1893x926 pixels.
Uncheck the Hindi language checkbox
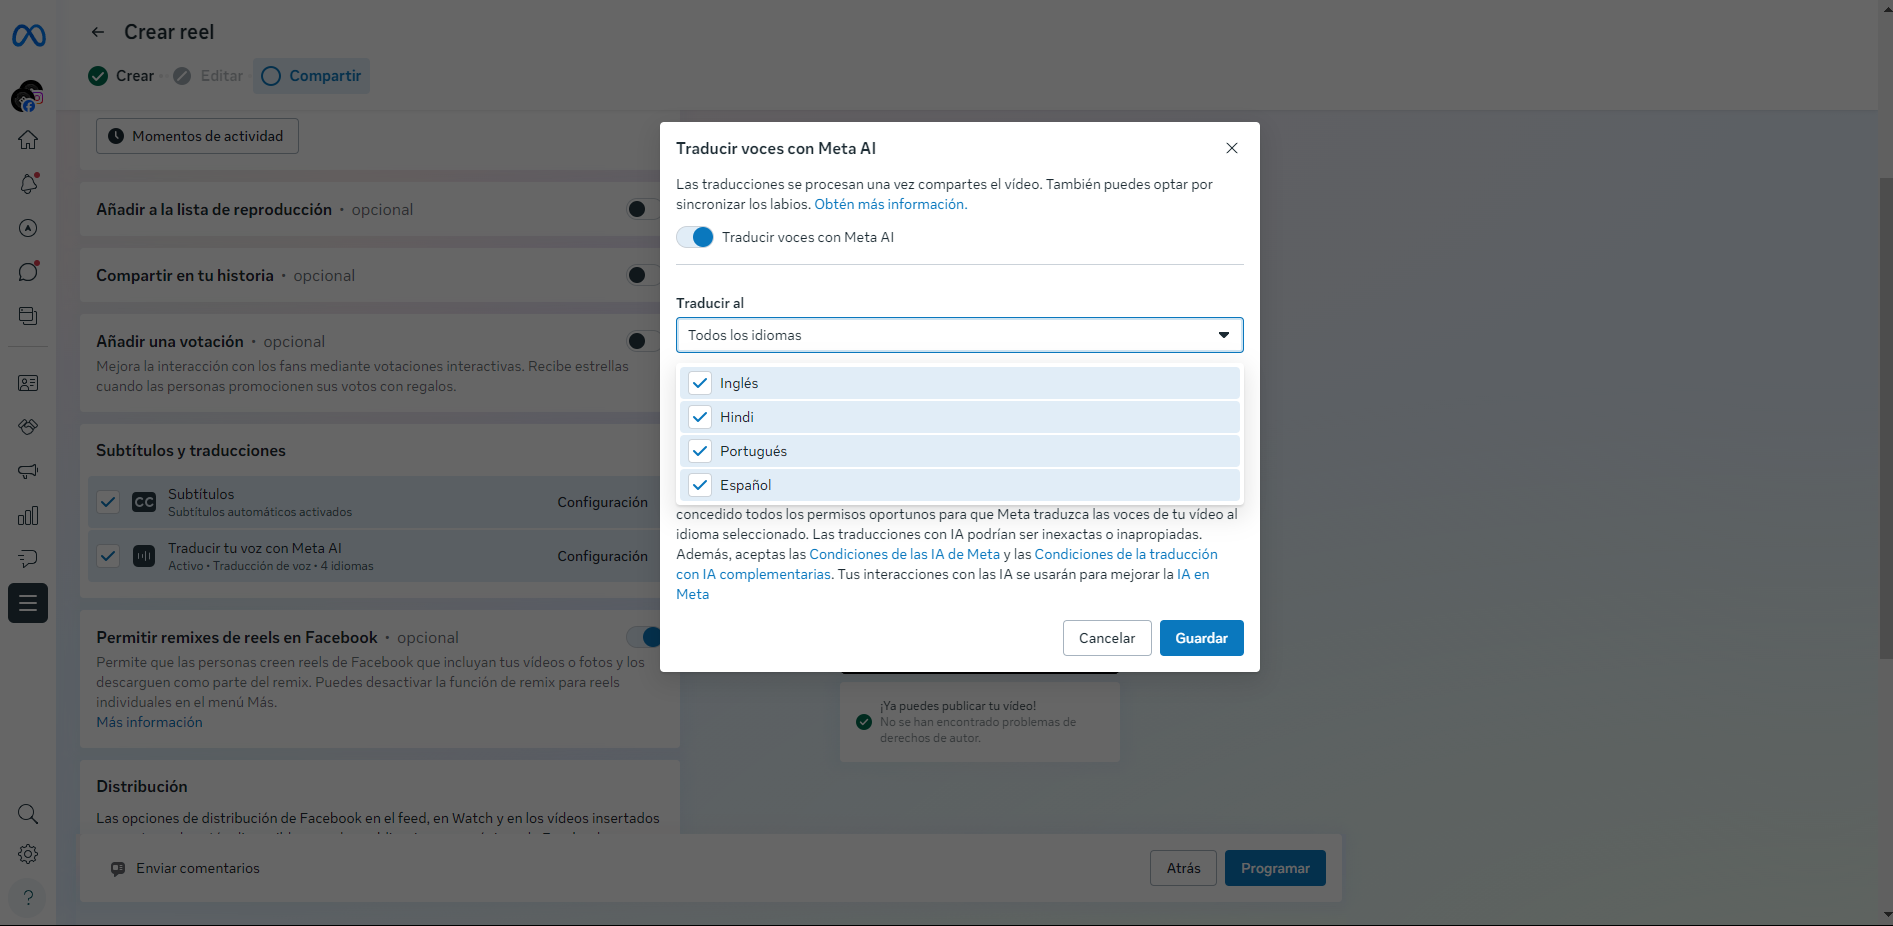[700, 417]
